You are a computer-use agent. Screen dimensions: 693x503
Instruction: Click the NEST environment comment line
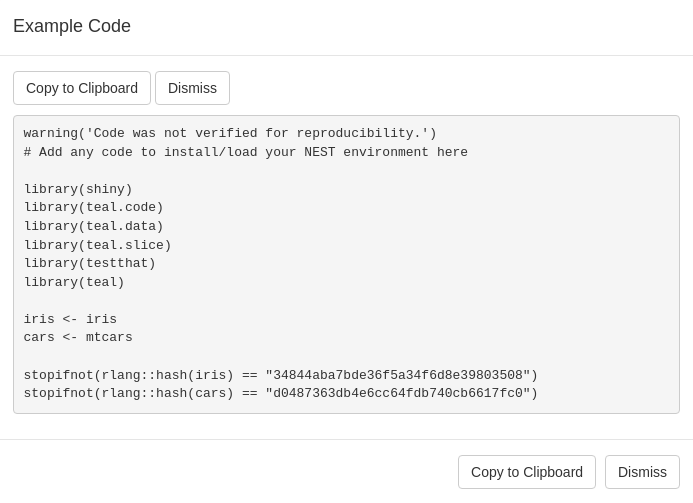tap(245, 153)
